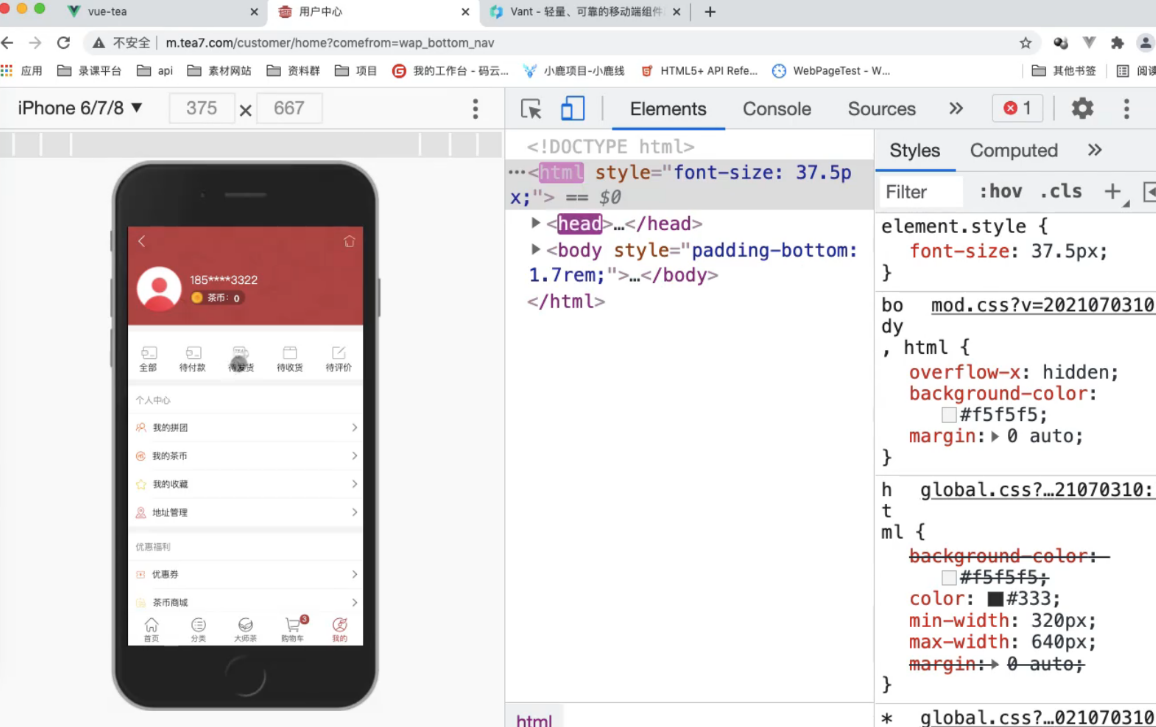Click the struck-through #f5f5f5 color swatch
Screen dimensions: 1156x727
949,577
